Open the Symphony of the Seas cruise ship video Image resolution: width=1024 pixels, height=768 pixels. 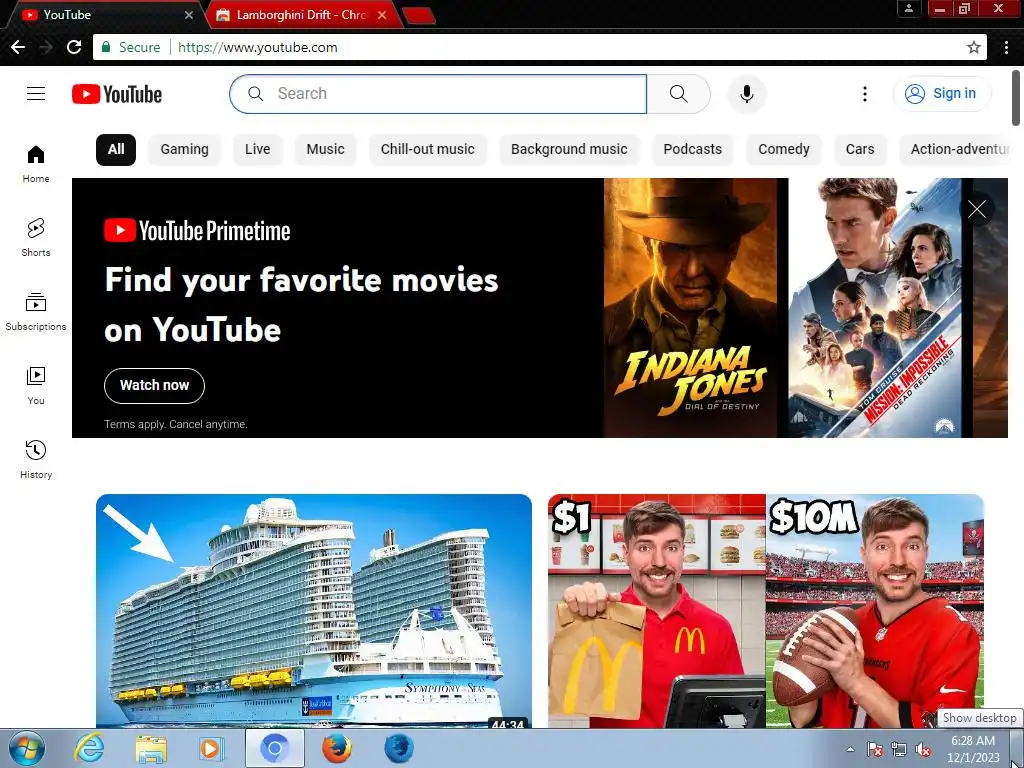tap(314, 611)
